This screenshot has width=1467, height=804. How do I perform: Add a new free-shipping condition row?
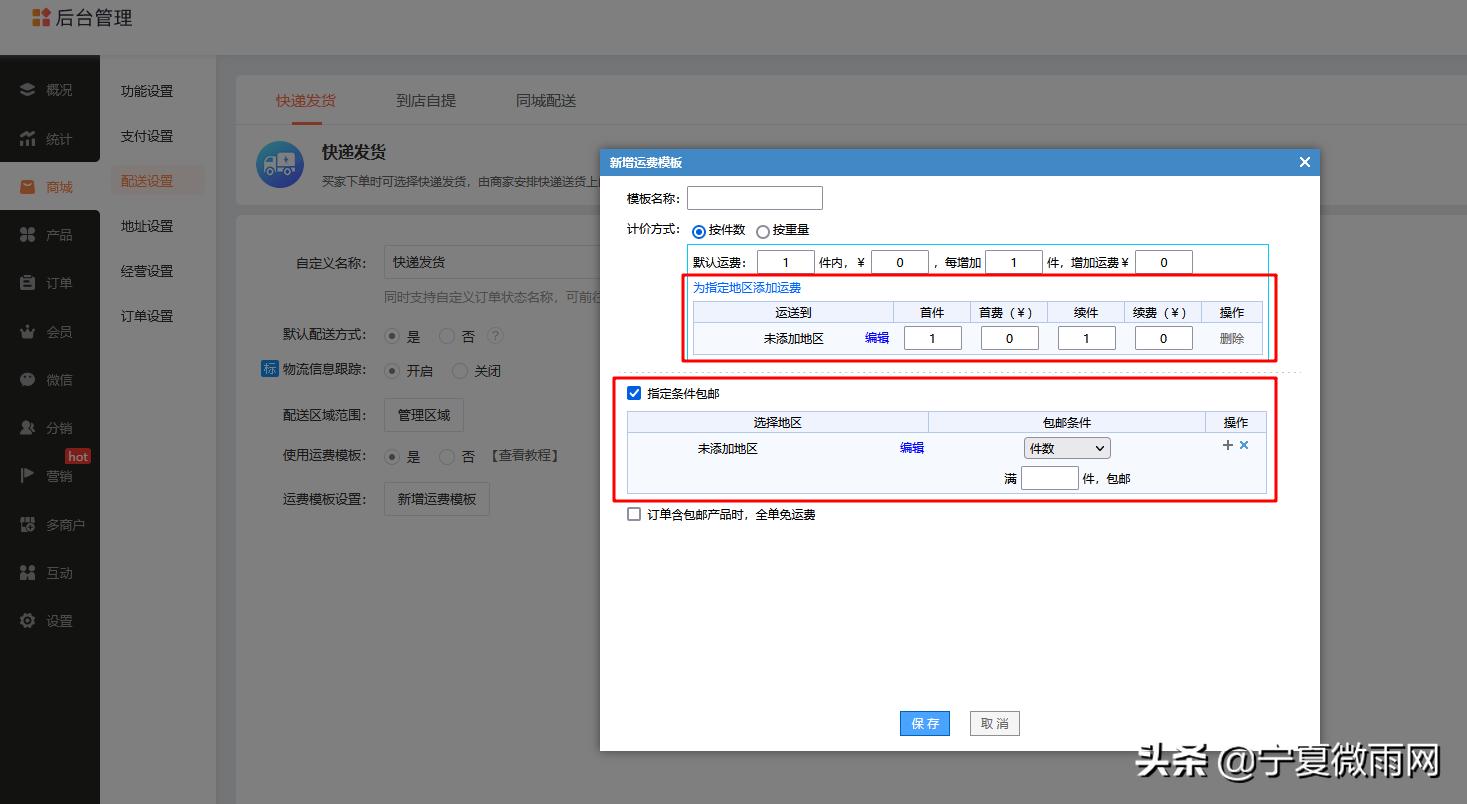pos(1227,445)
